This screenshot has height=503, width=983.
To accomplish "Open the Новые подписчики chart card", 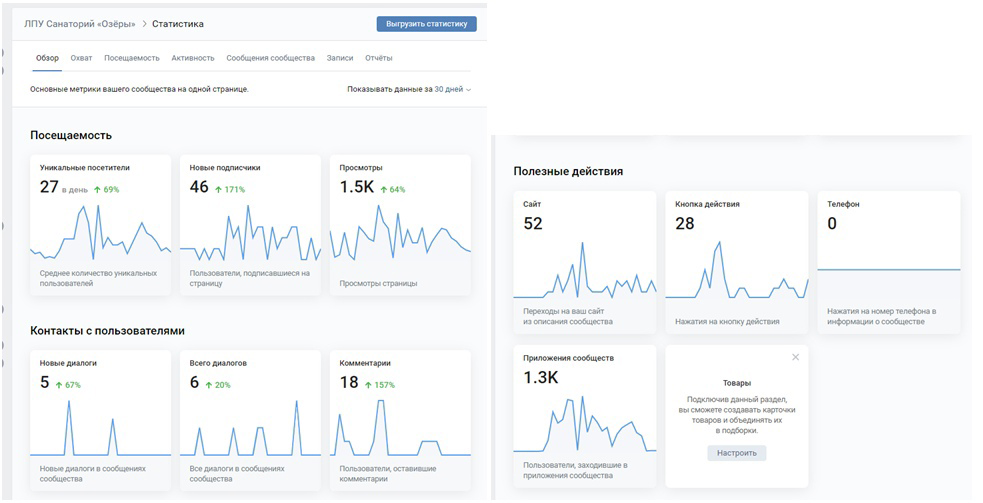I will pos(250,225).
